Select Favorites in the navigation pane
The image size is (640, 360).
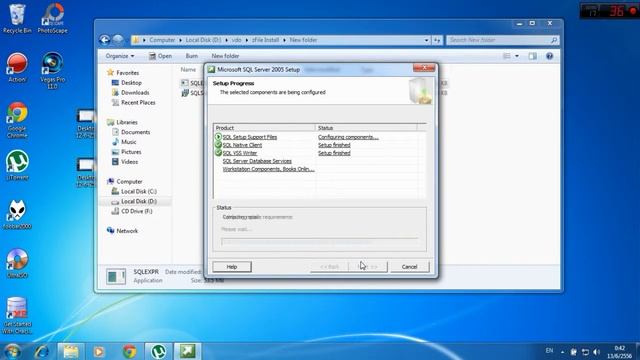[127, 73]
